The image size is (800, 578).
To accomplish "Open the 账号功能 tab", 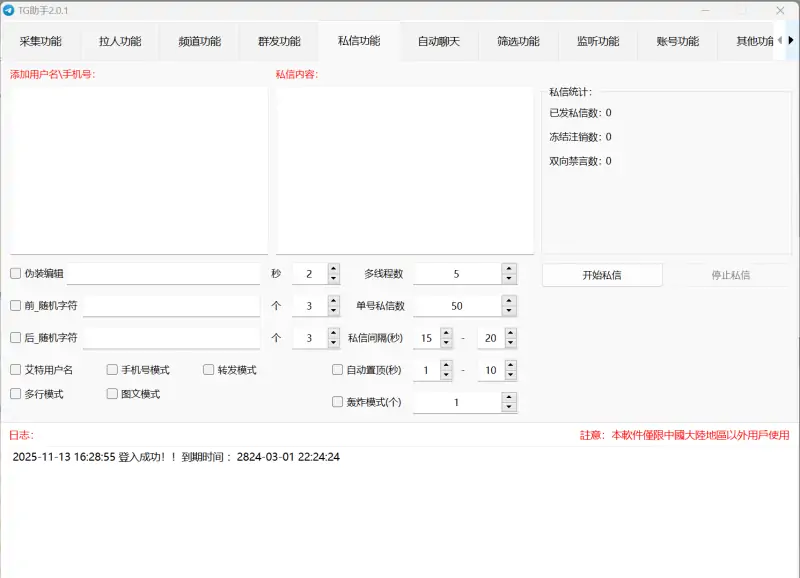I will (676, 42).
